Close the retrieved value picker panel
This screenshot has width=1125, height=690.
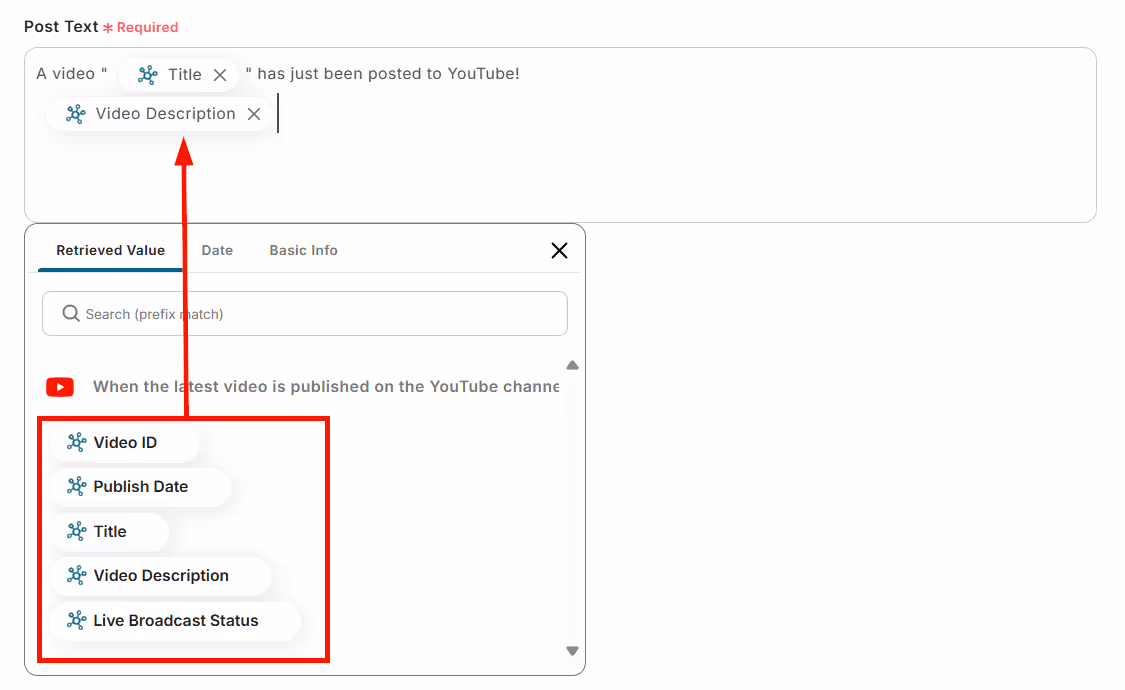click(559, 250)
